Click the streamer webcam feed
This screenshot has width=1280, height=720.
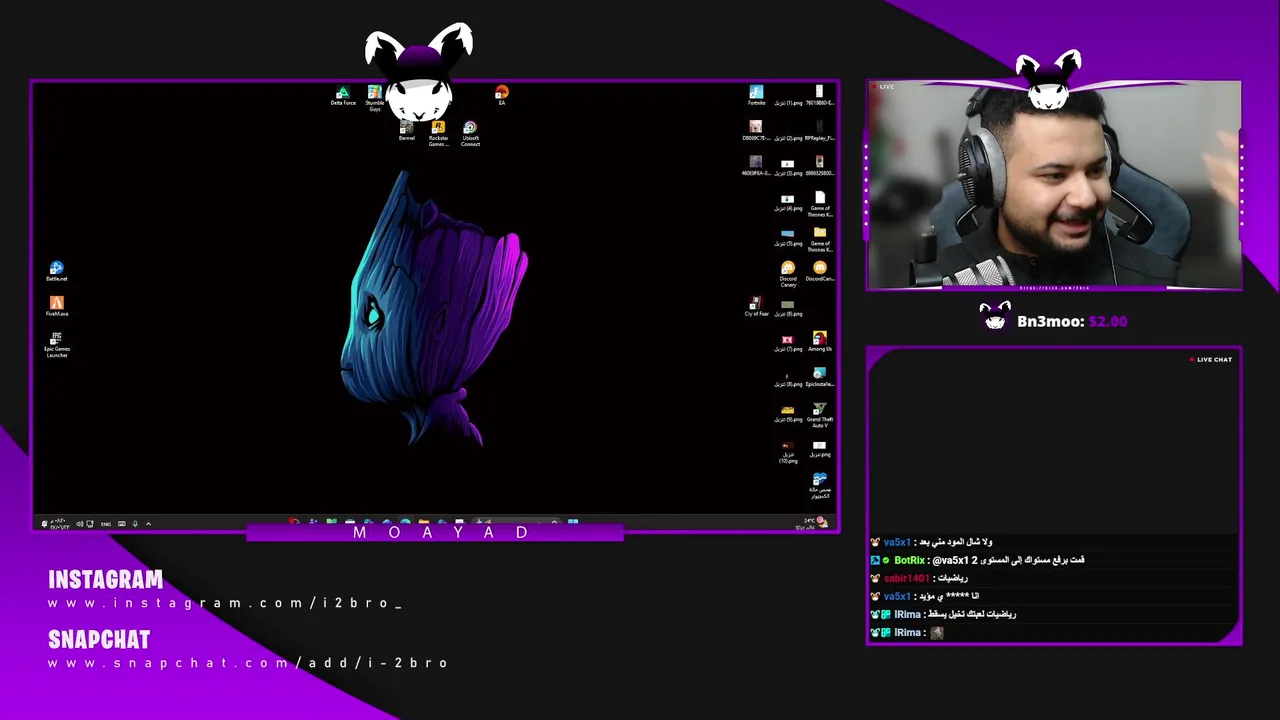[x=1054, y=186]
